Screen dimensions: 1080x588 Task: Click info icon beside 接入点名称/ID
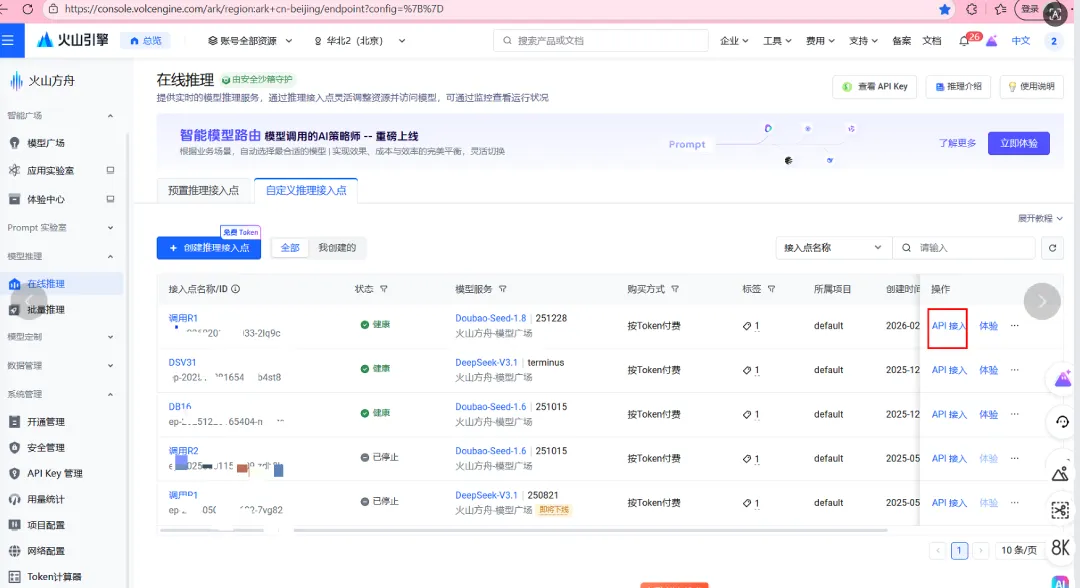pyautogui.click(x=236, y=289)
